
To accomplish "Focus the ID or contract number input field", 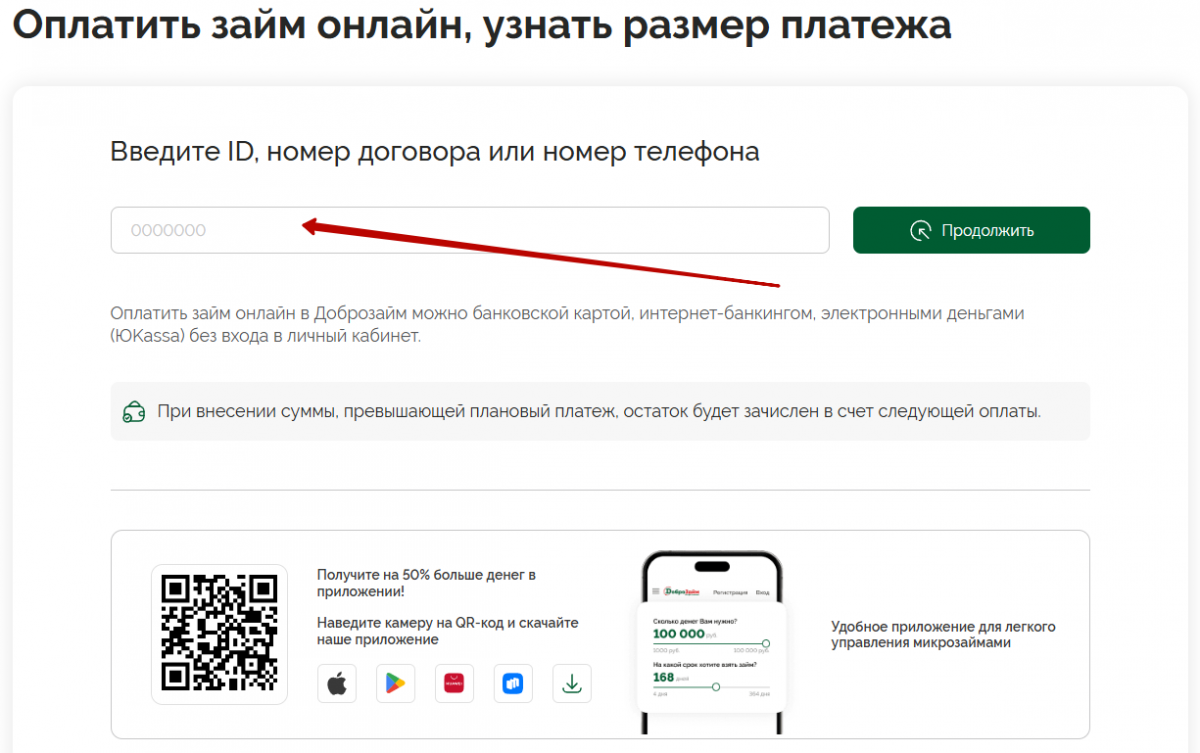I will 470,230.
